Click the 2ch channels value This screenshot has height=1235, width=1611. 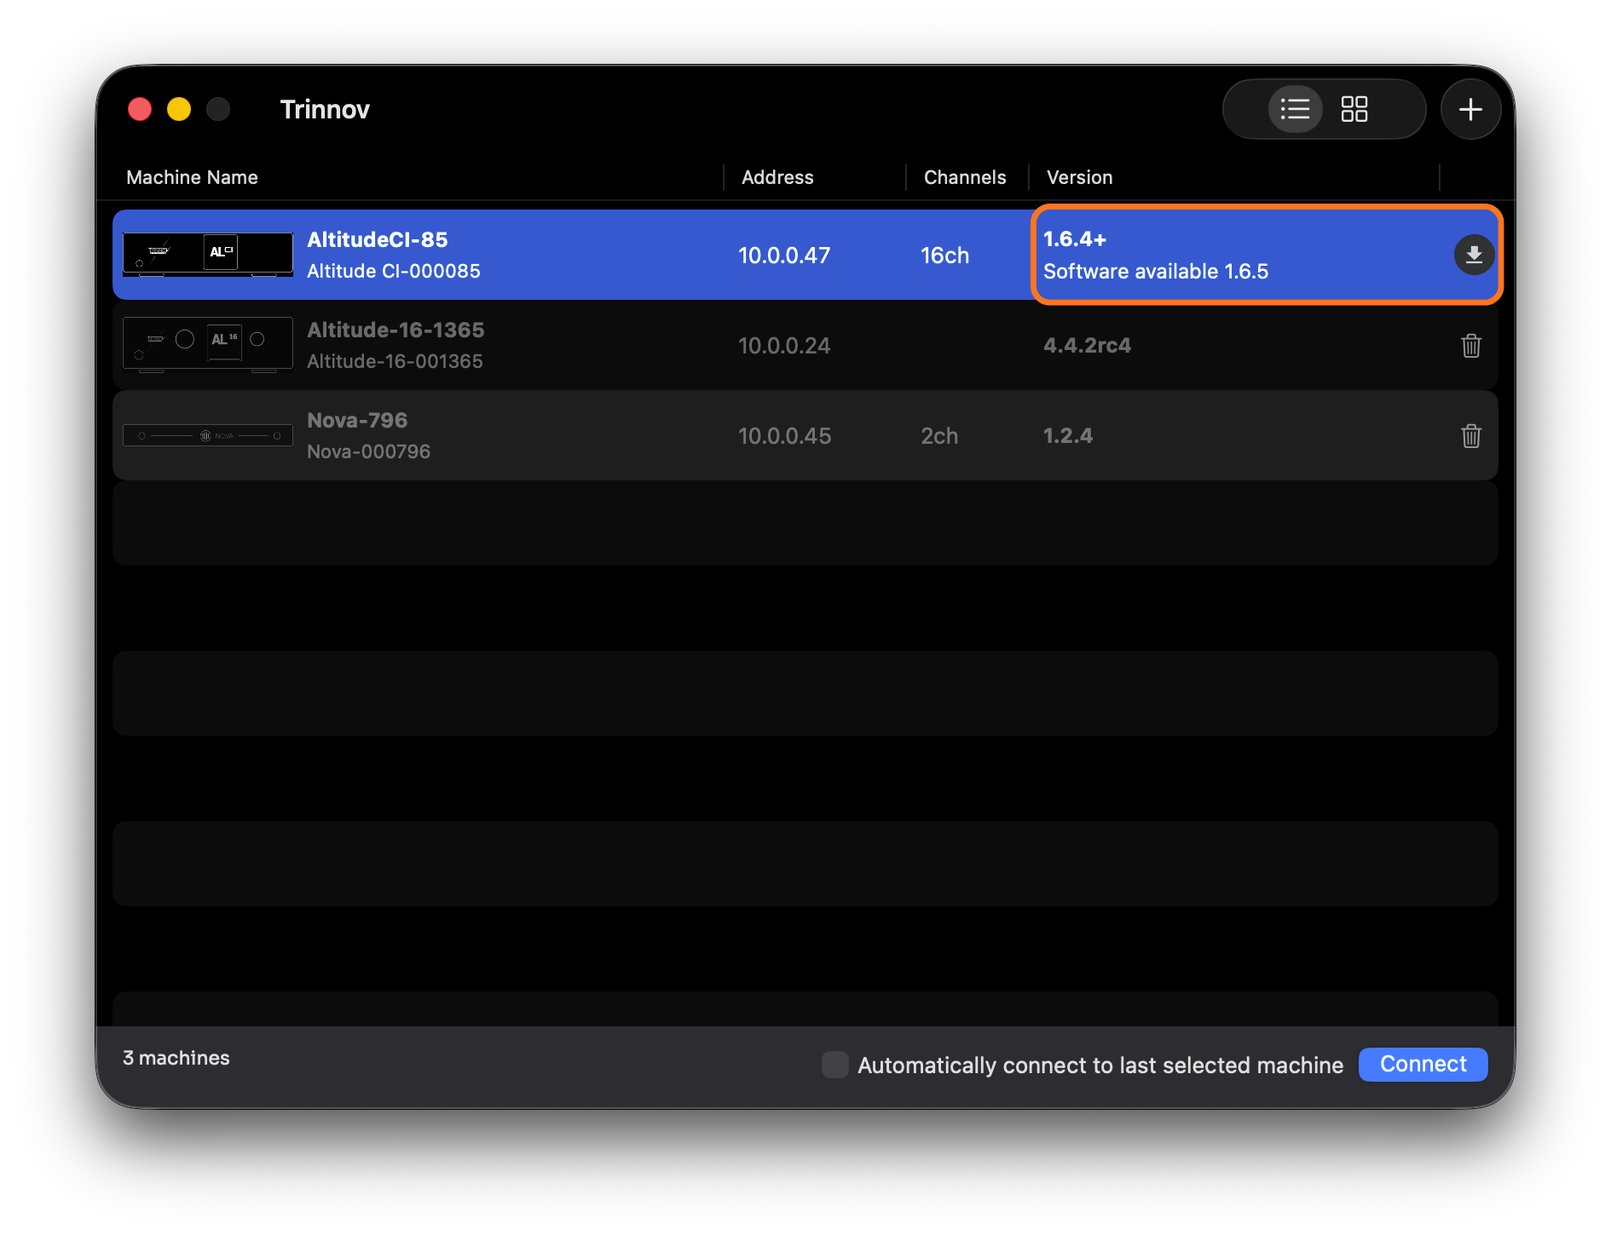tap(939, 436)
